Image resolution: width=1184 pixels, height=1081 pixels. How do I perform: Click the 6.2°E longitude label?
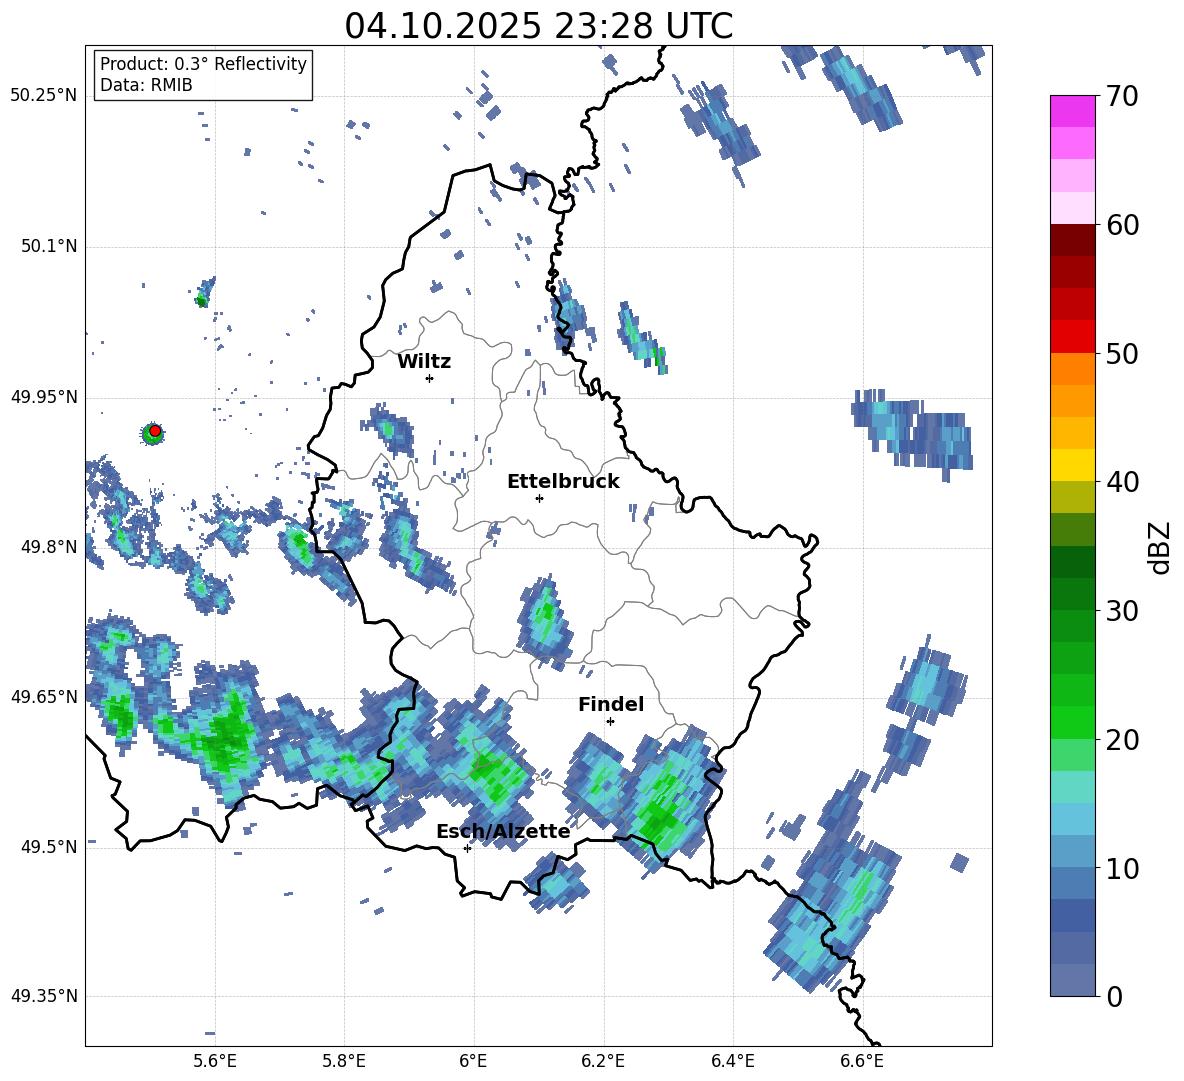click(x=603, y=1061)
